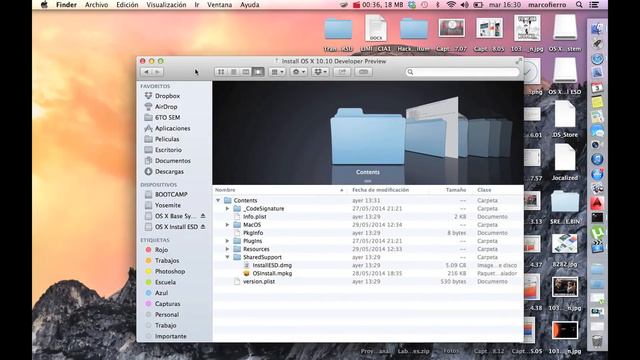Collapse the Contents folder triangle
This screenshot has width=640, height=360.
click(218, 200)
